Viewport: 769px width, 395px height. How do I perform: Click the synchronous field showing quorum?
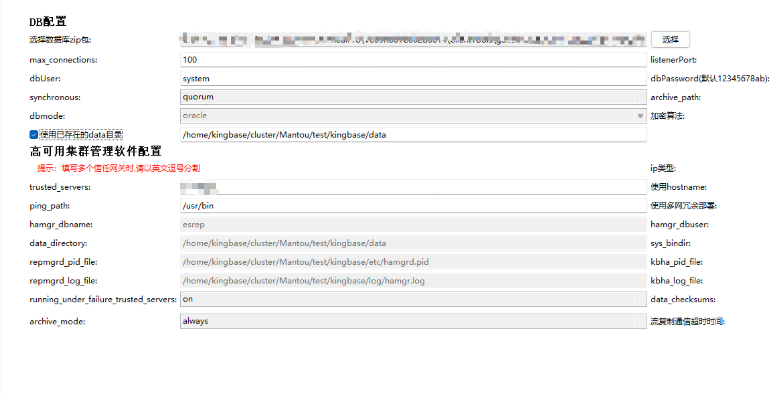(413, 97)
